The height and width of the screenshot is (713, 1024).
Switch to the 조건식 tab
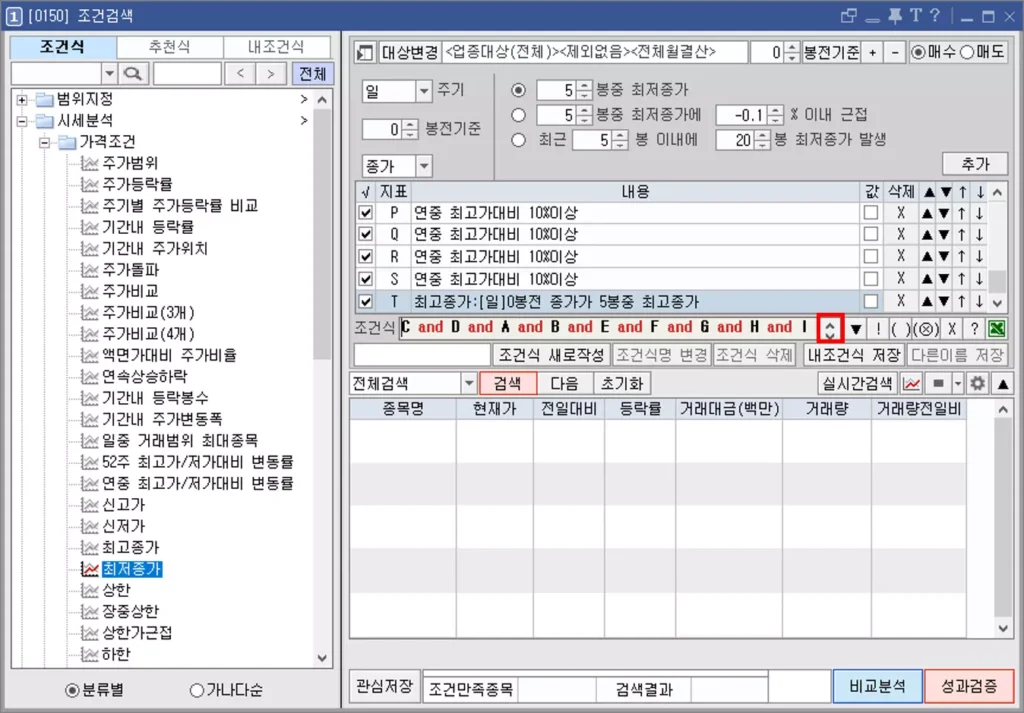coord(63,47)
